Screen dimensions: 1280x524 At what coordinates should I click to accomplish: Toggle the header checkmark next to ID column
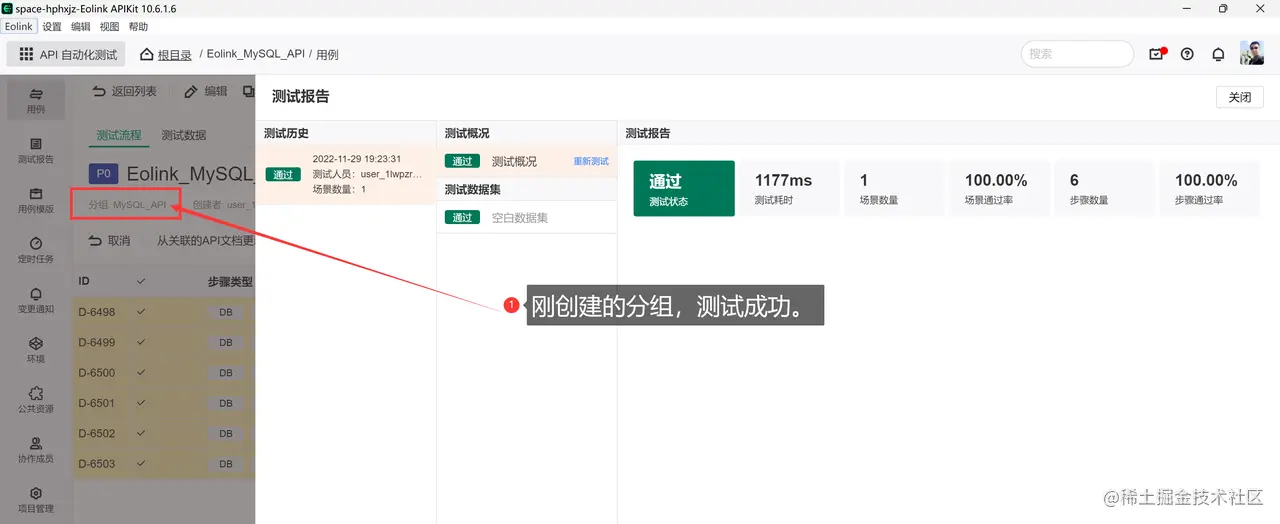coord(141,281)
